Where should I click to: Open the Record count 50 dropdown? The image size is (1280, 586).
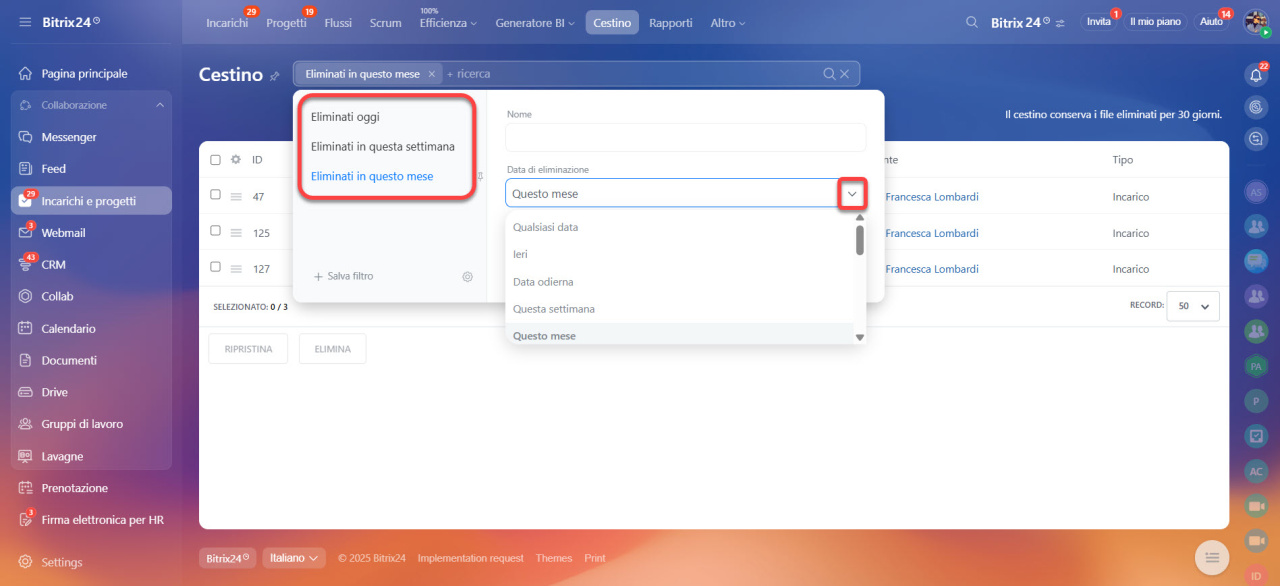tap(1193, 306)
